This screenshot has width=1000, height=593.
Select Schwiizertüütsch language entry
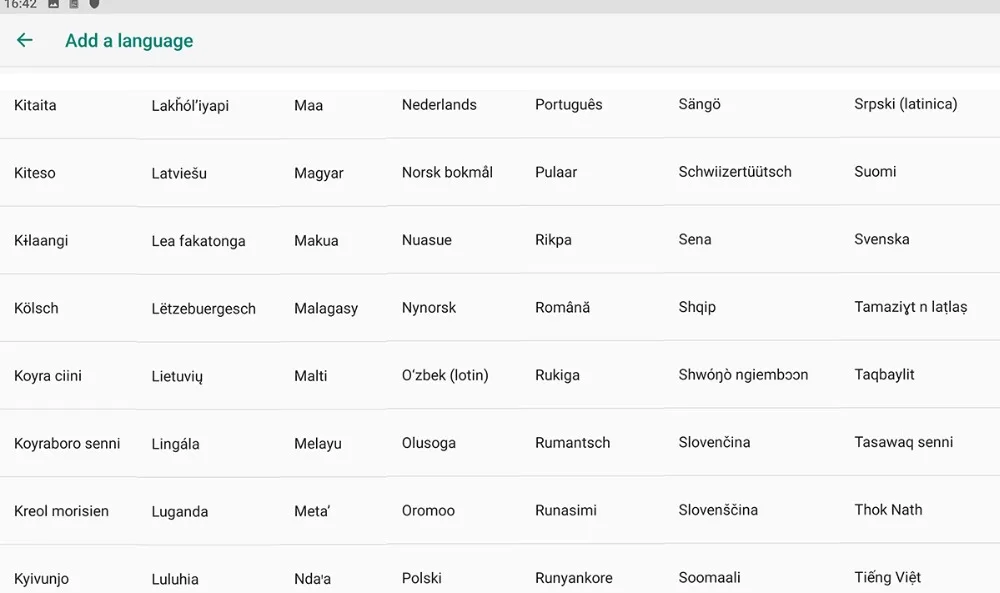[735, 172]
